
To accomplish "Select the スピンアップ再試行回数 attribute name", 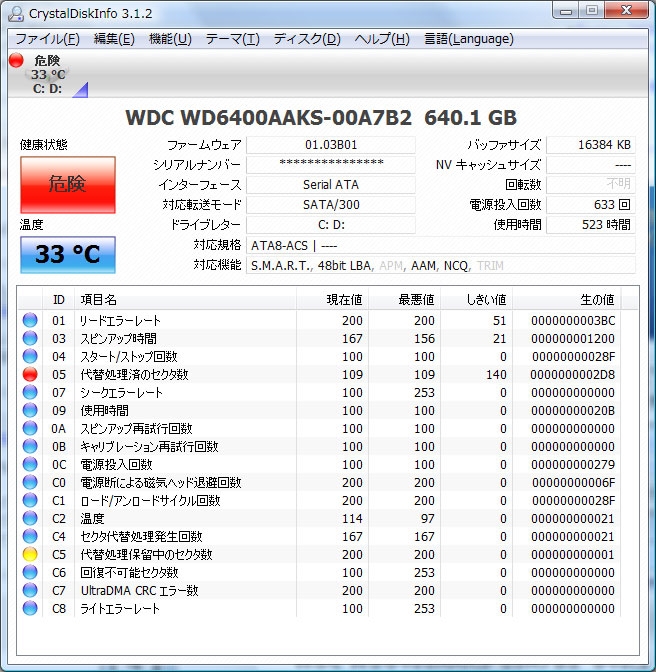I will [136, 429].
